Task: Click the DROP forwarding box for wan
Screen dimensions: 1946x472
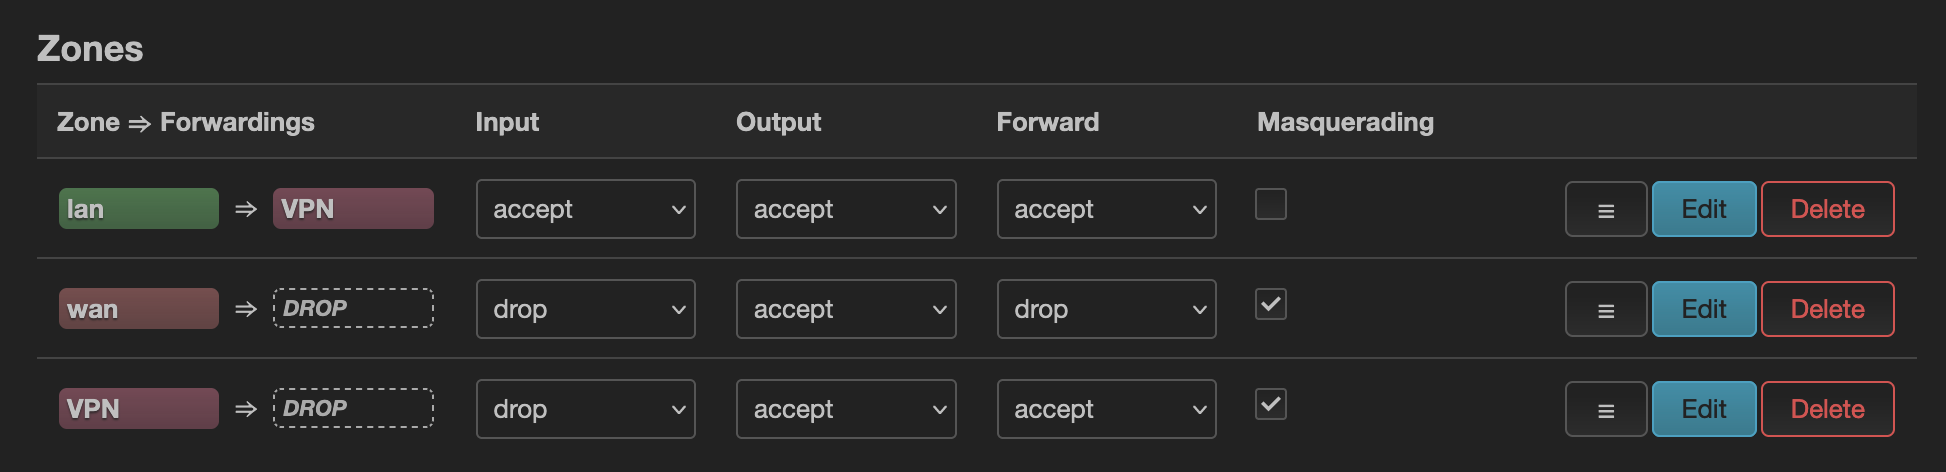Action: (x=353, y=309)
